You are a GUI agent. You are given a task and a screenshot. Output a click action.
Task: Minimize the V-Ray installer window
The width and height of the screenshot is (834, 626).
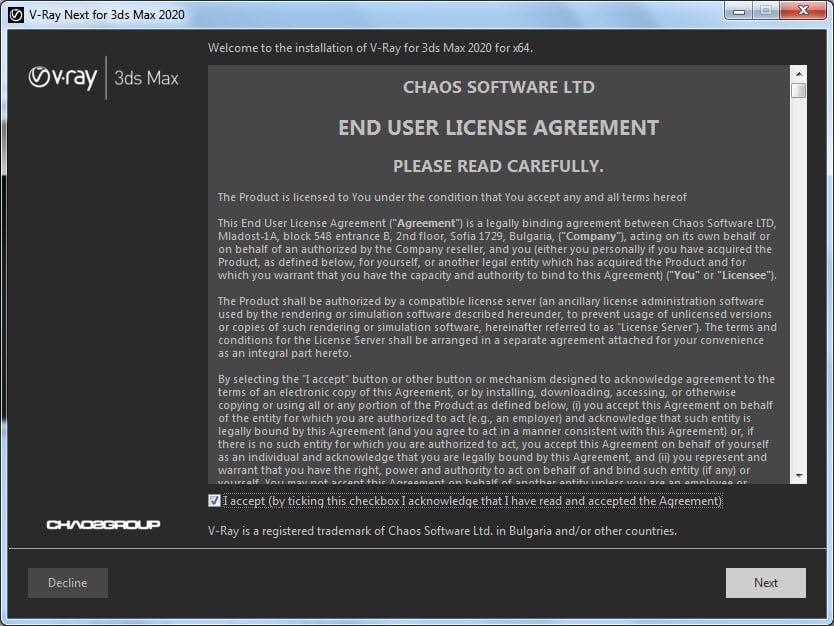click(x=739, y=11)
